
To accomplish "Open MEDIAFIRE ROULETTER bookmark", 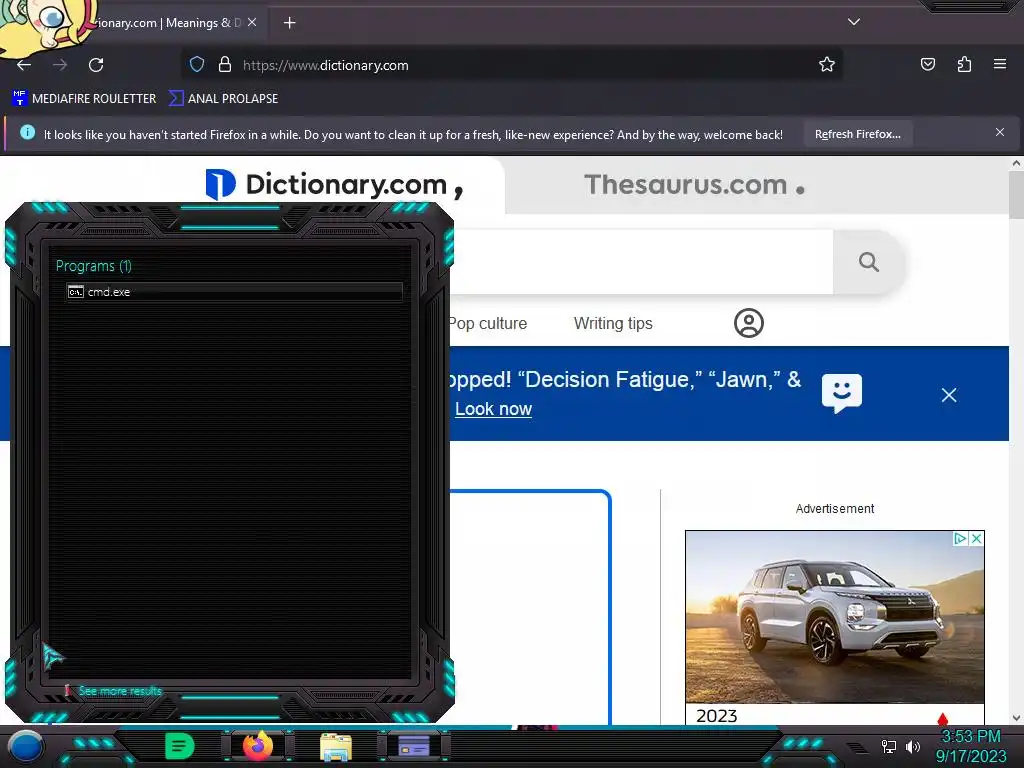I will pyautogui.click(x=84, y=99).
